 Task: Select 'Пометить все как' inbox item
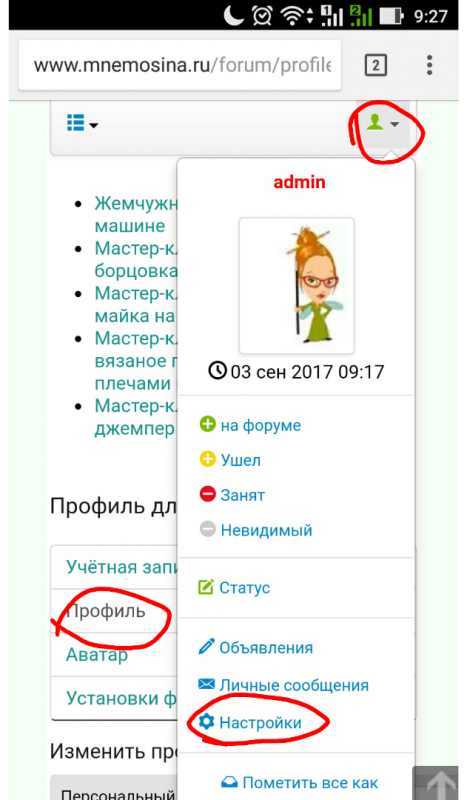coord(300,782)
